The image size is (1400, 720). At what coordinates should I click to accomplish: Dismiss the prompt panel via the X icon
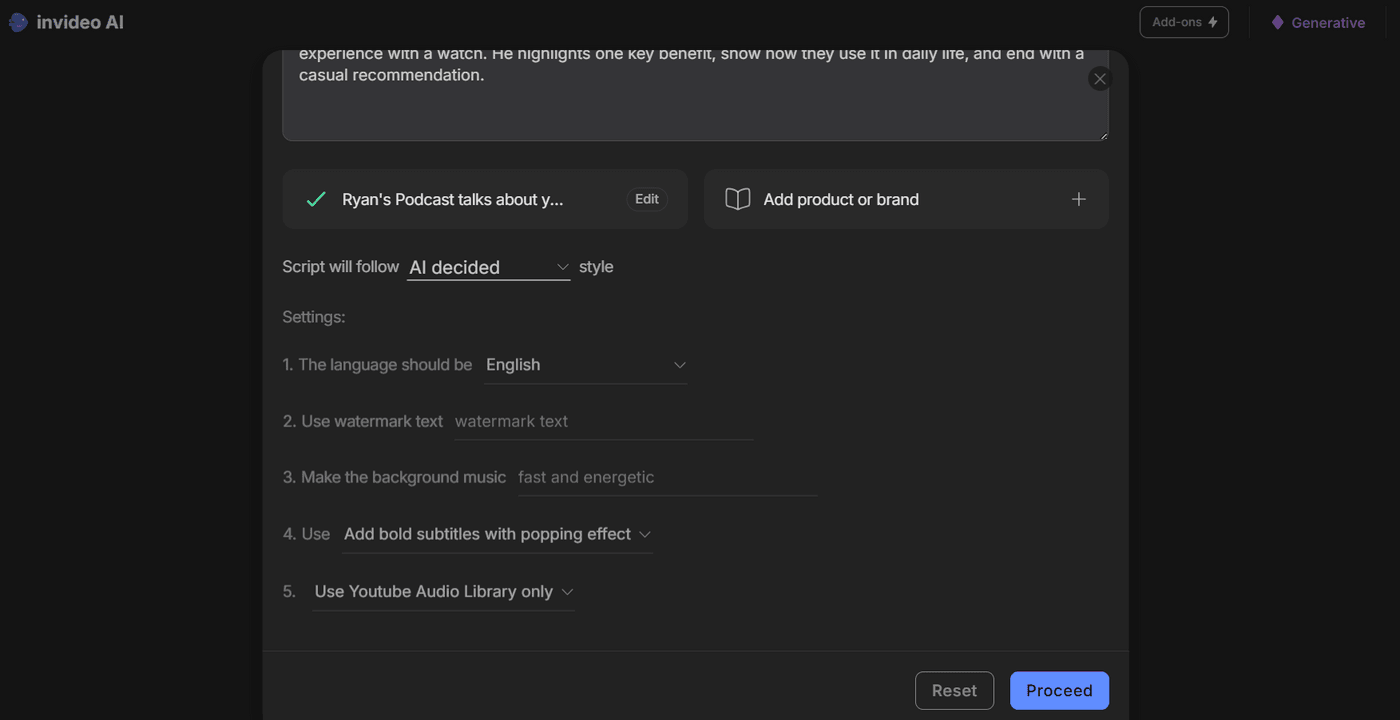[x=1099, y=78]
